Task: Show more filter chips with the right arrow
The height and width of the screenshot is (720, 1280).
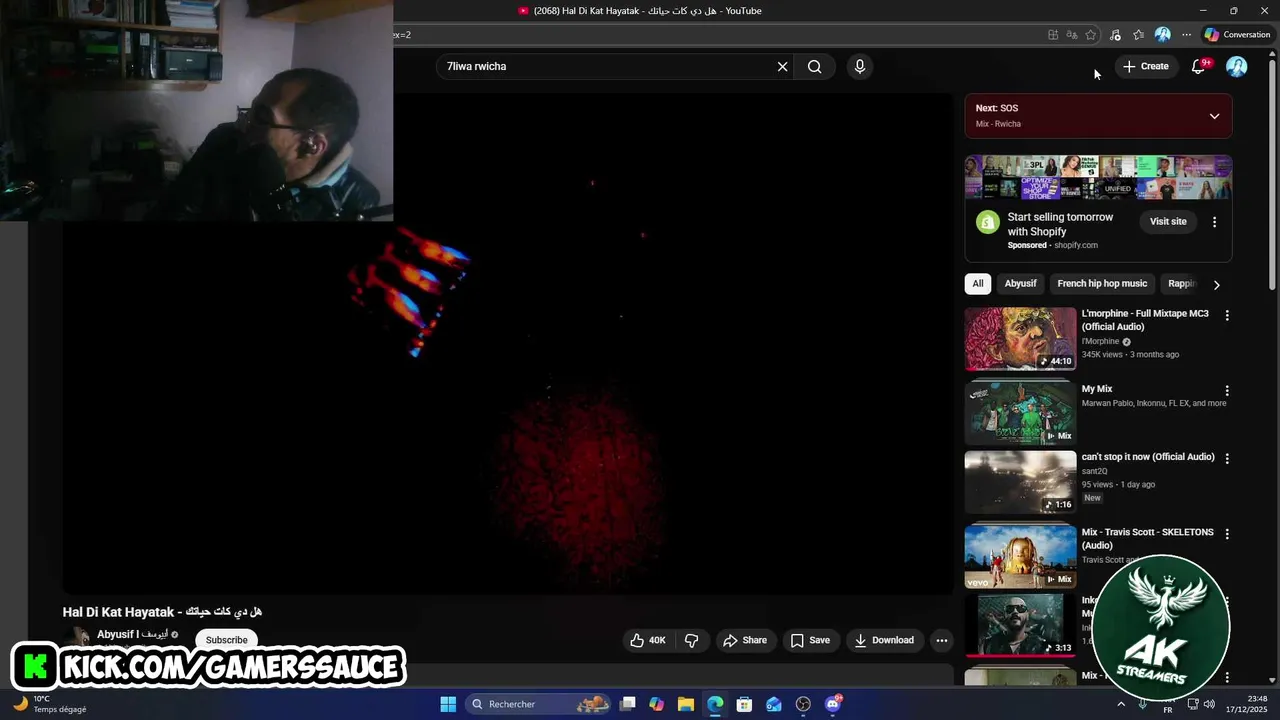Action: point(1216,285)
